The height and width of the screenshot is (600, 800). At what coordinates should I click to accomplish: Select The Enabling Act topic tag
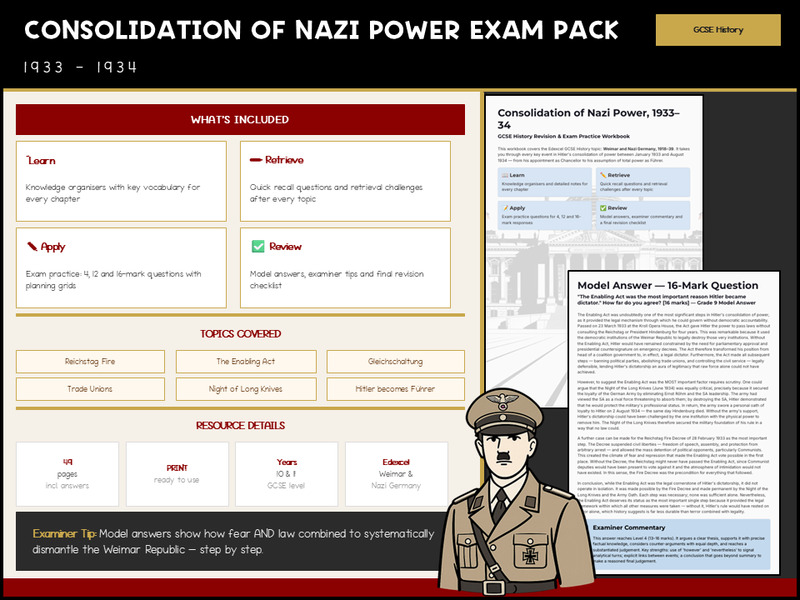click(x=246, y=361)
